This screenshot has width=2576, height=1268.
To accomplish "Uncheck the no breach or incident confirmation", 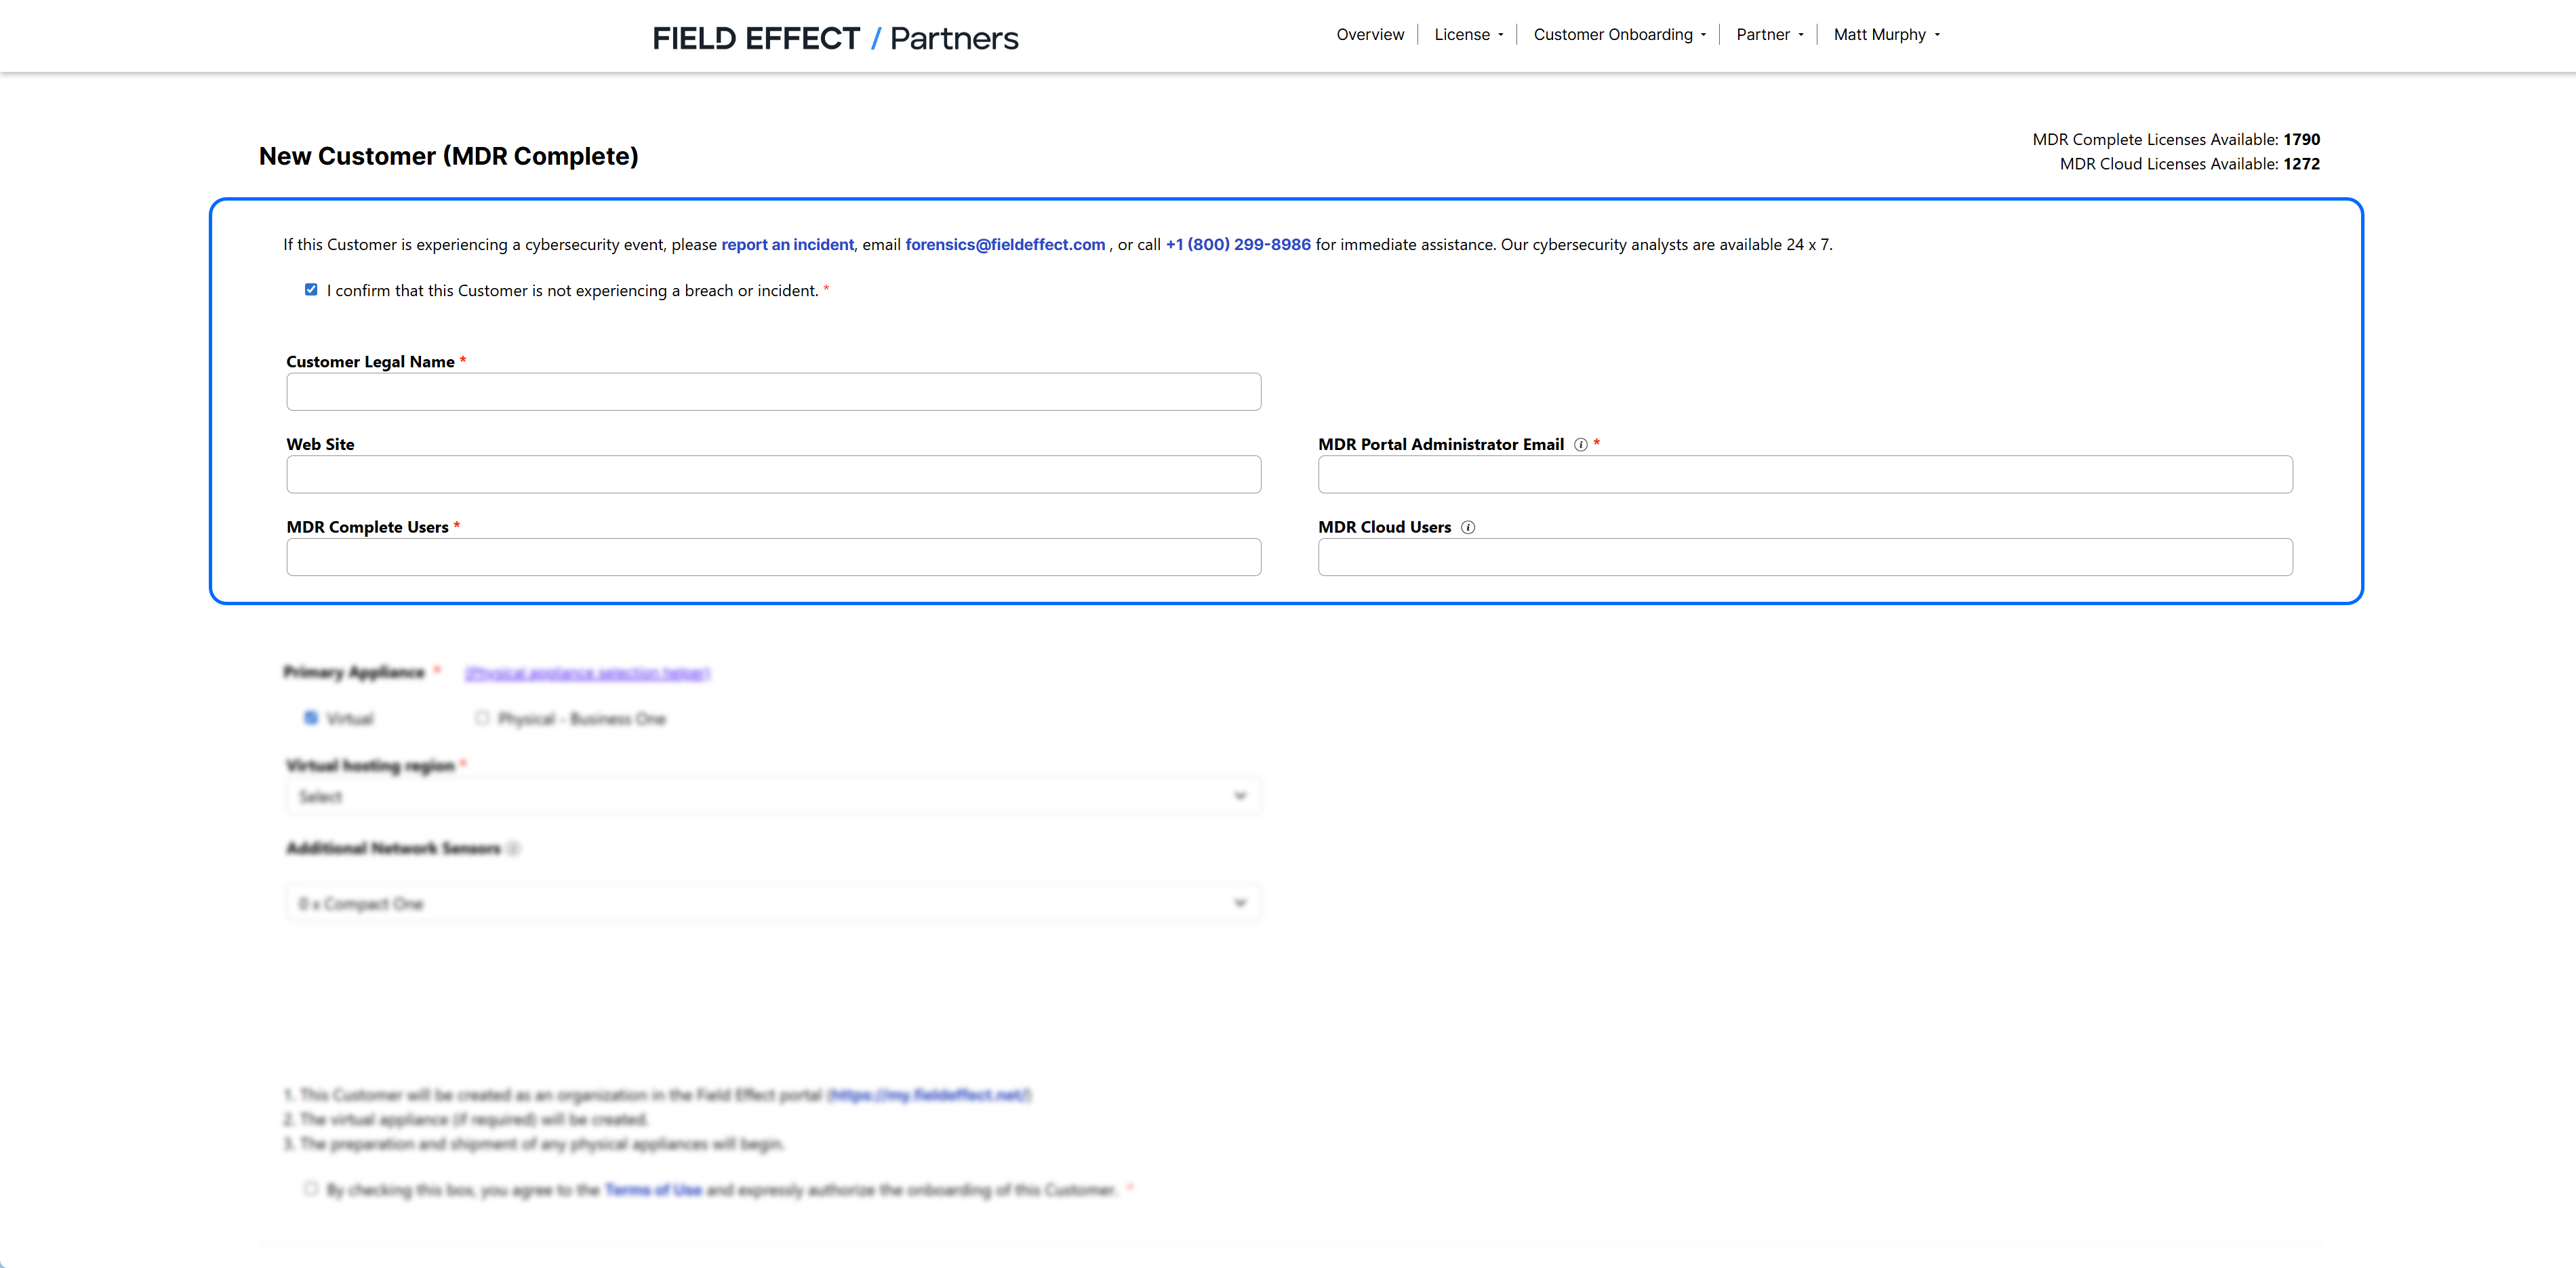I will (x=311, y=290).
